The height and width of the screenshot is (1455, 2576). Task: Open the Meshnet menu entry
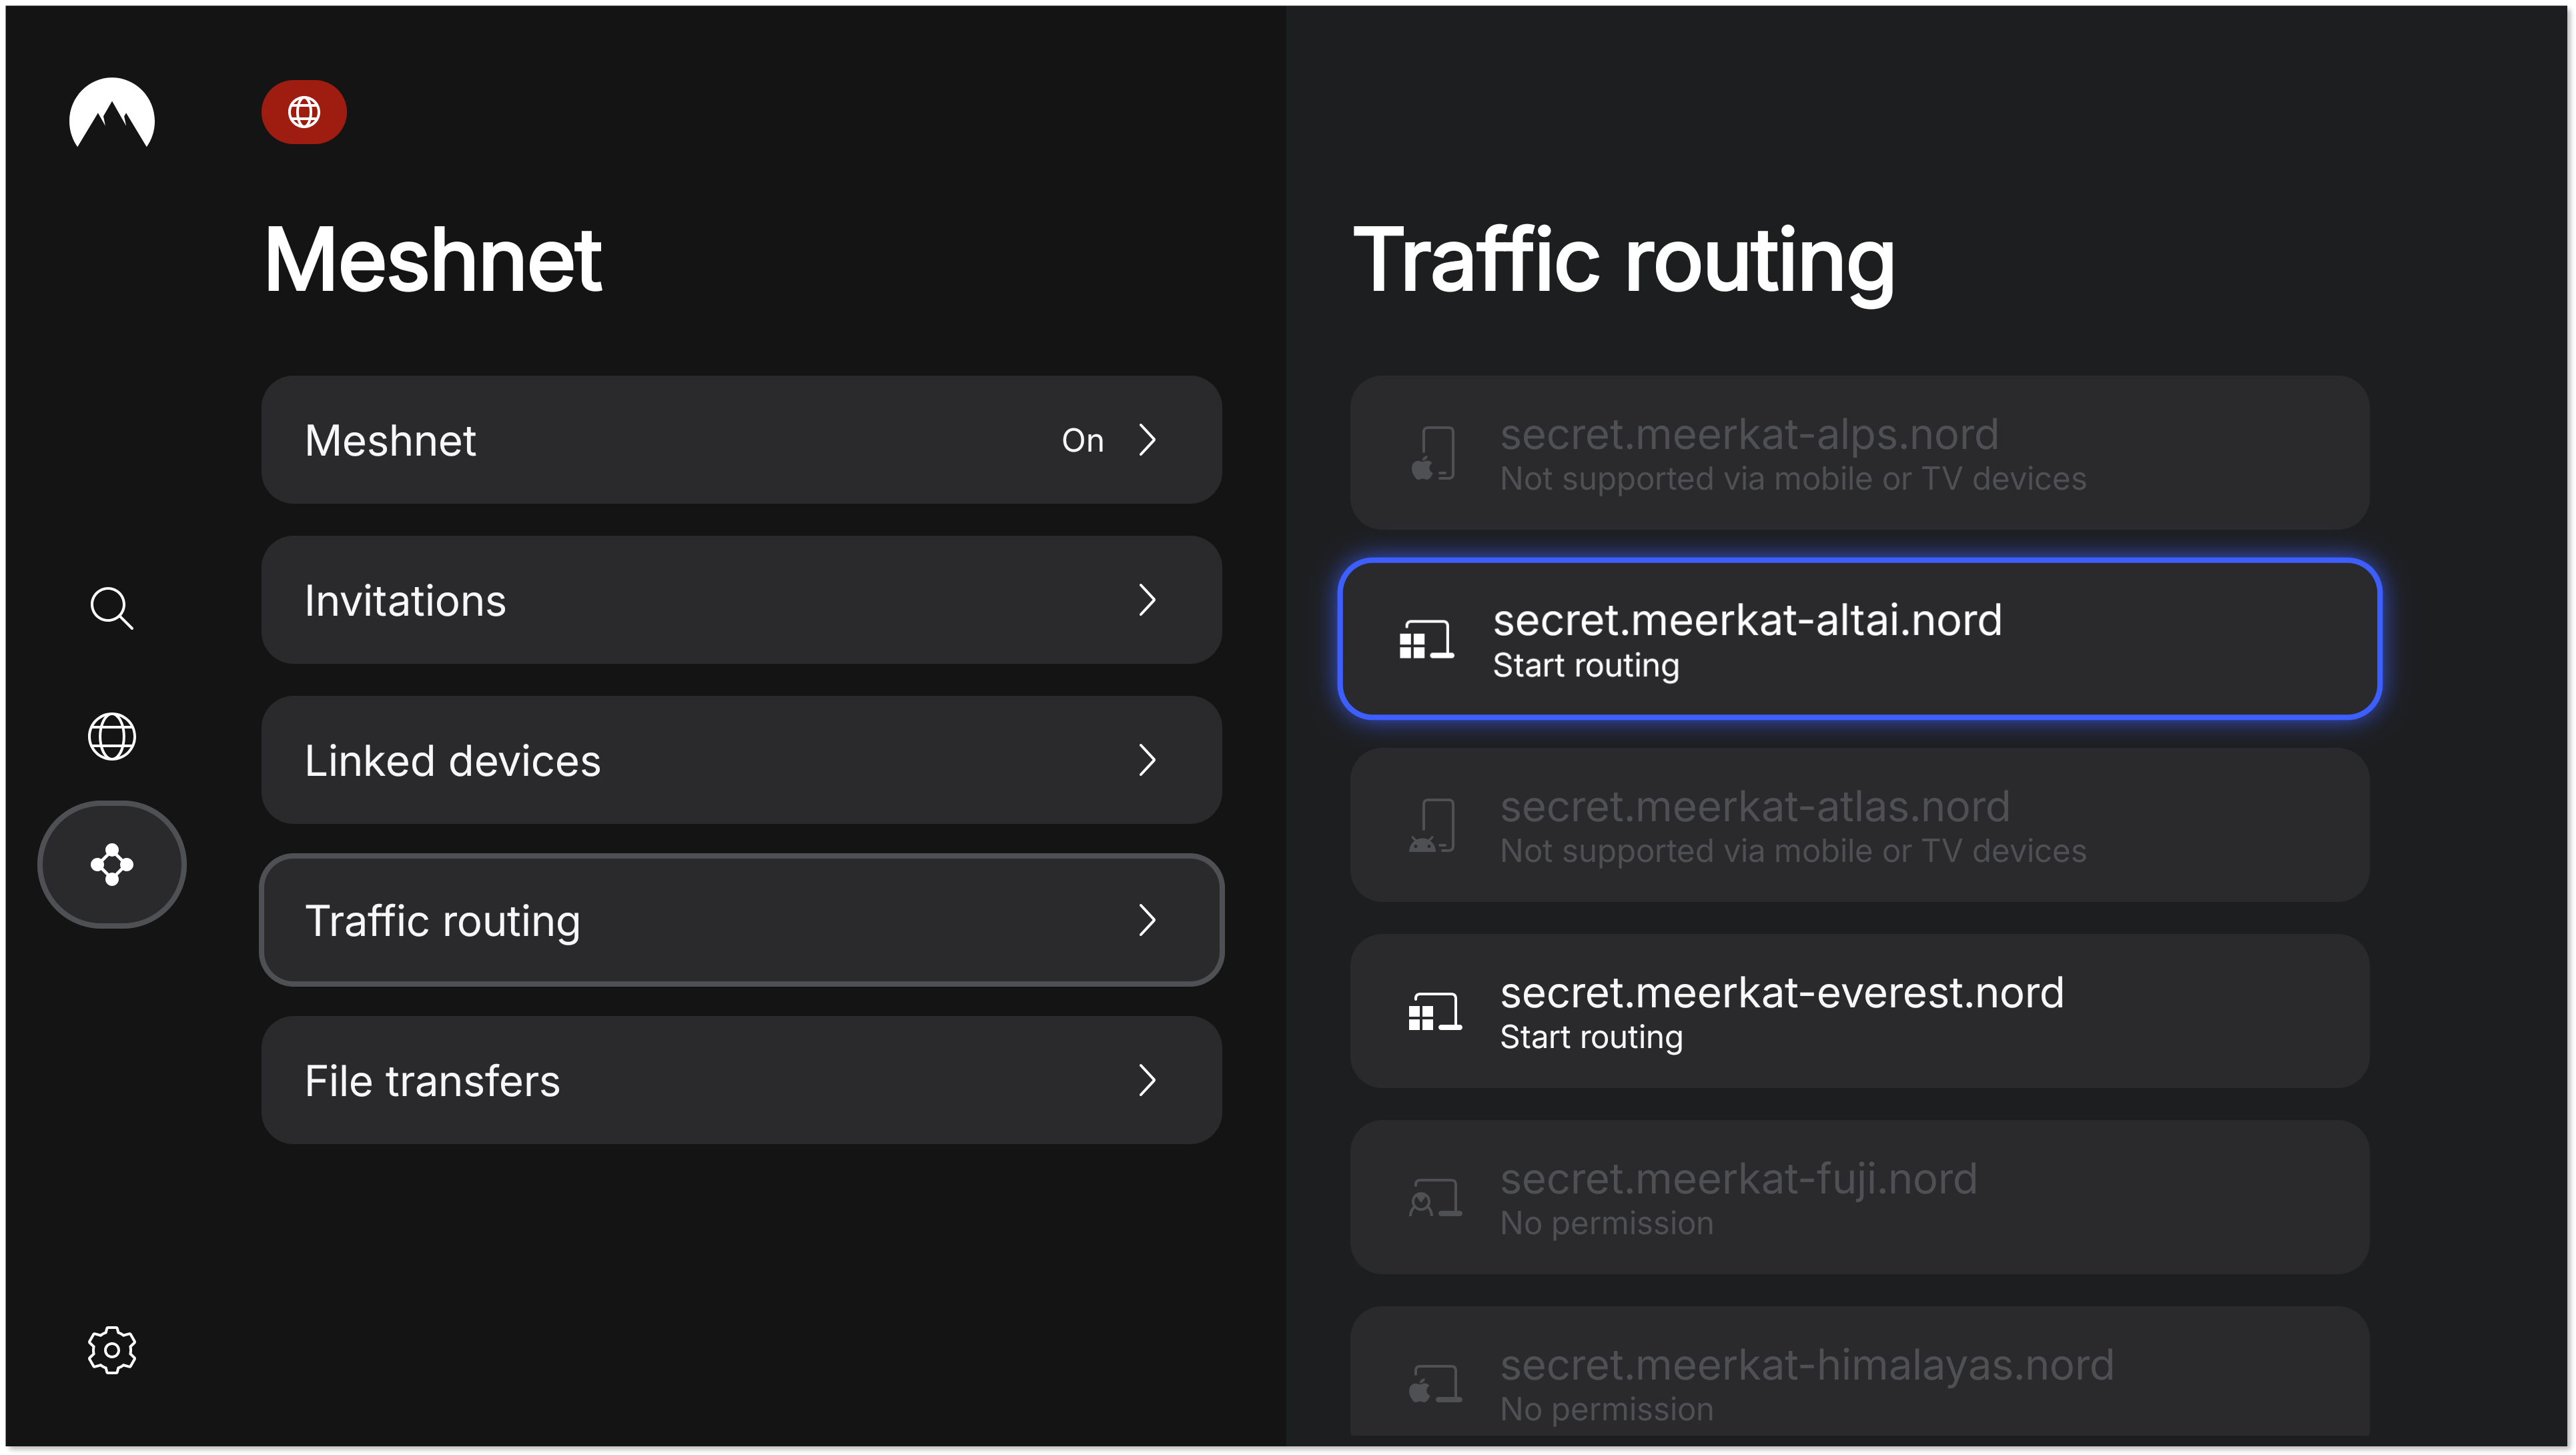(740, 440)
